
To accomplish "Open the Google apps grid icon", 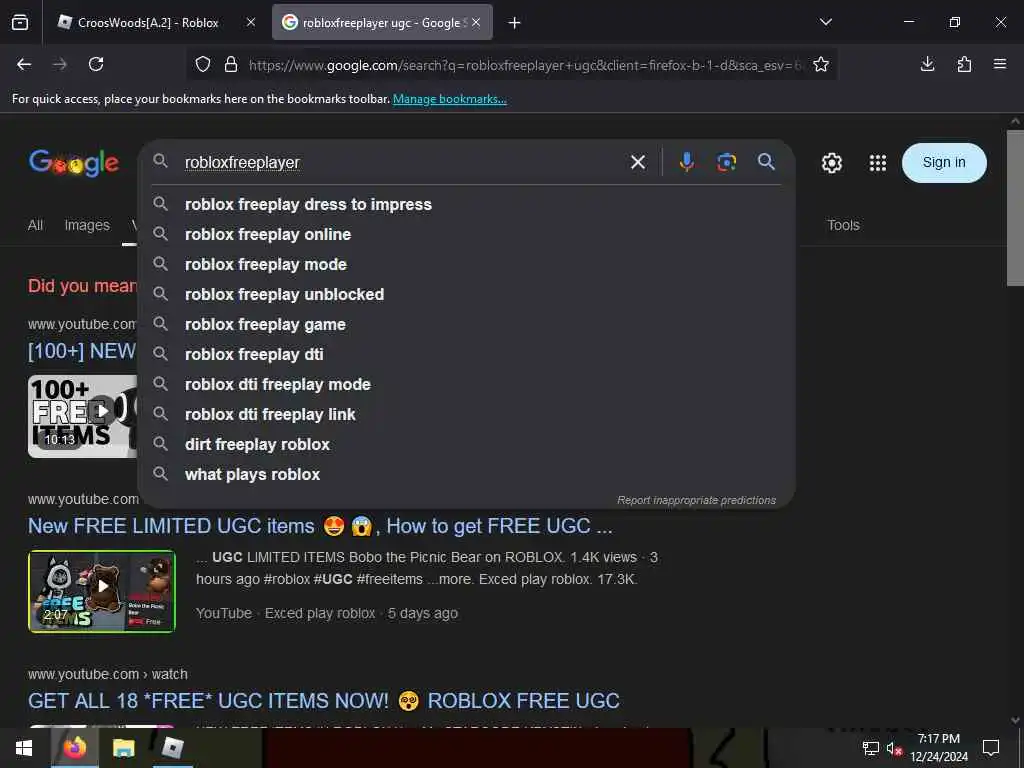I will click(x=878, y=163).
